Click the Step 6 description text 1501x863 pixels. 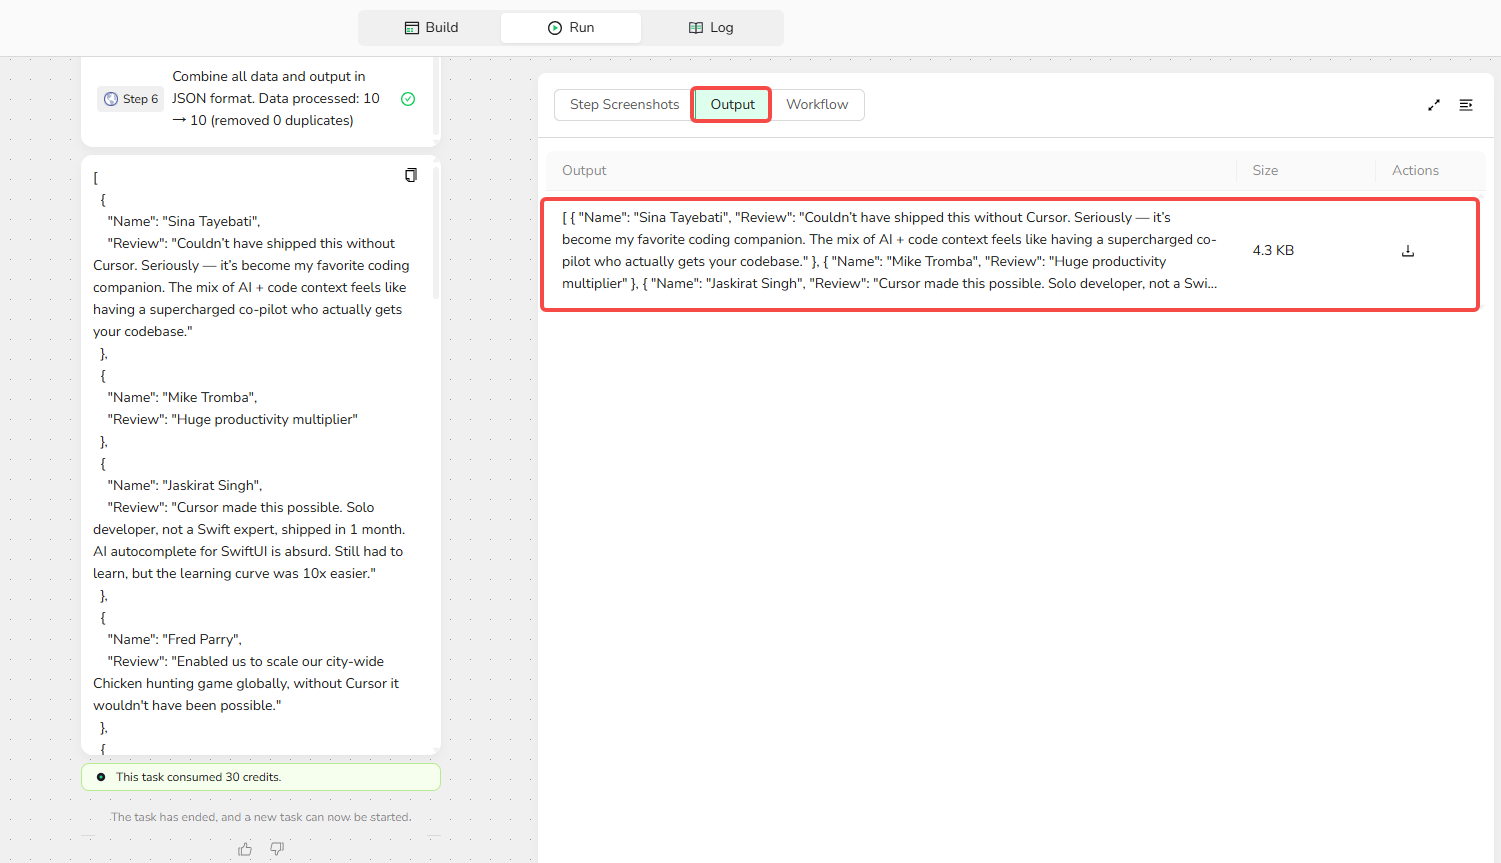tap(275, 99)
